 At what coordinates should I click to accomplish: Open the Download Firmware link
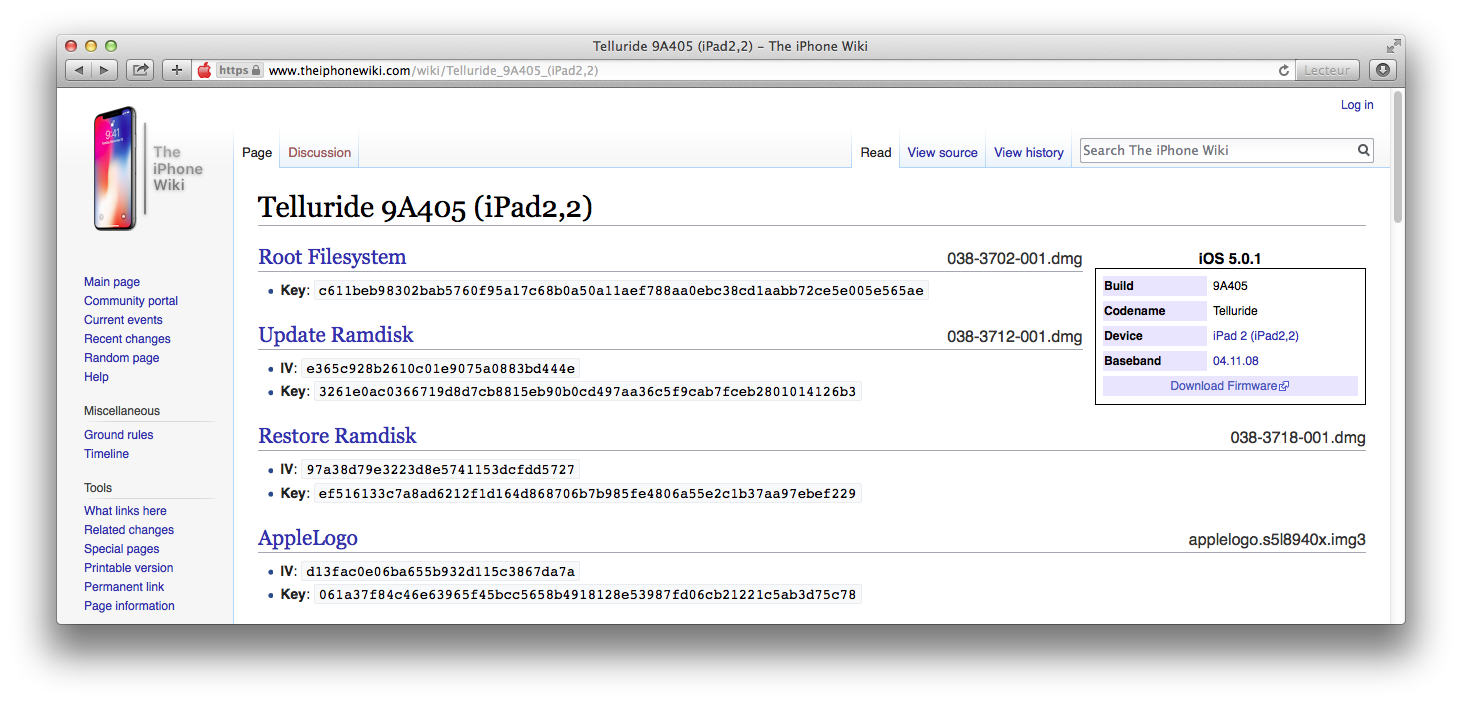point(1229,386)
